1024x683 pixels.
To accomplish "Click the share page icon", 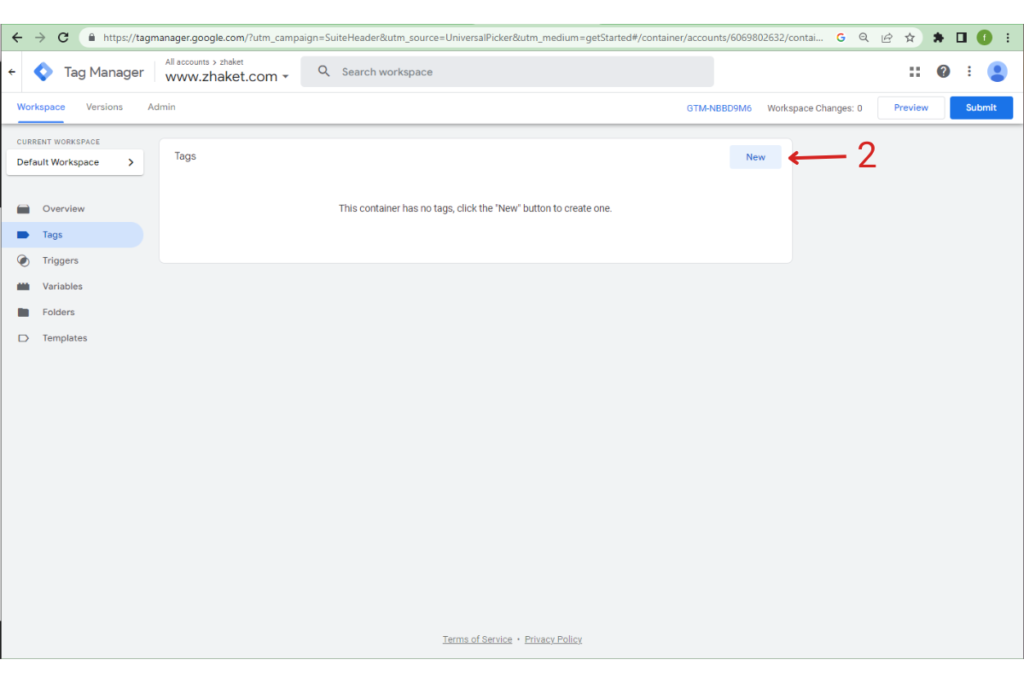I will pos(886,37).
